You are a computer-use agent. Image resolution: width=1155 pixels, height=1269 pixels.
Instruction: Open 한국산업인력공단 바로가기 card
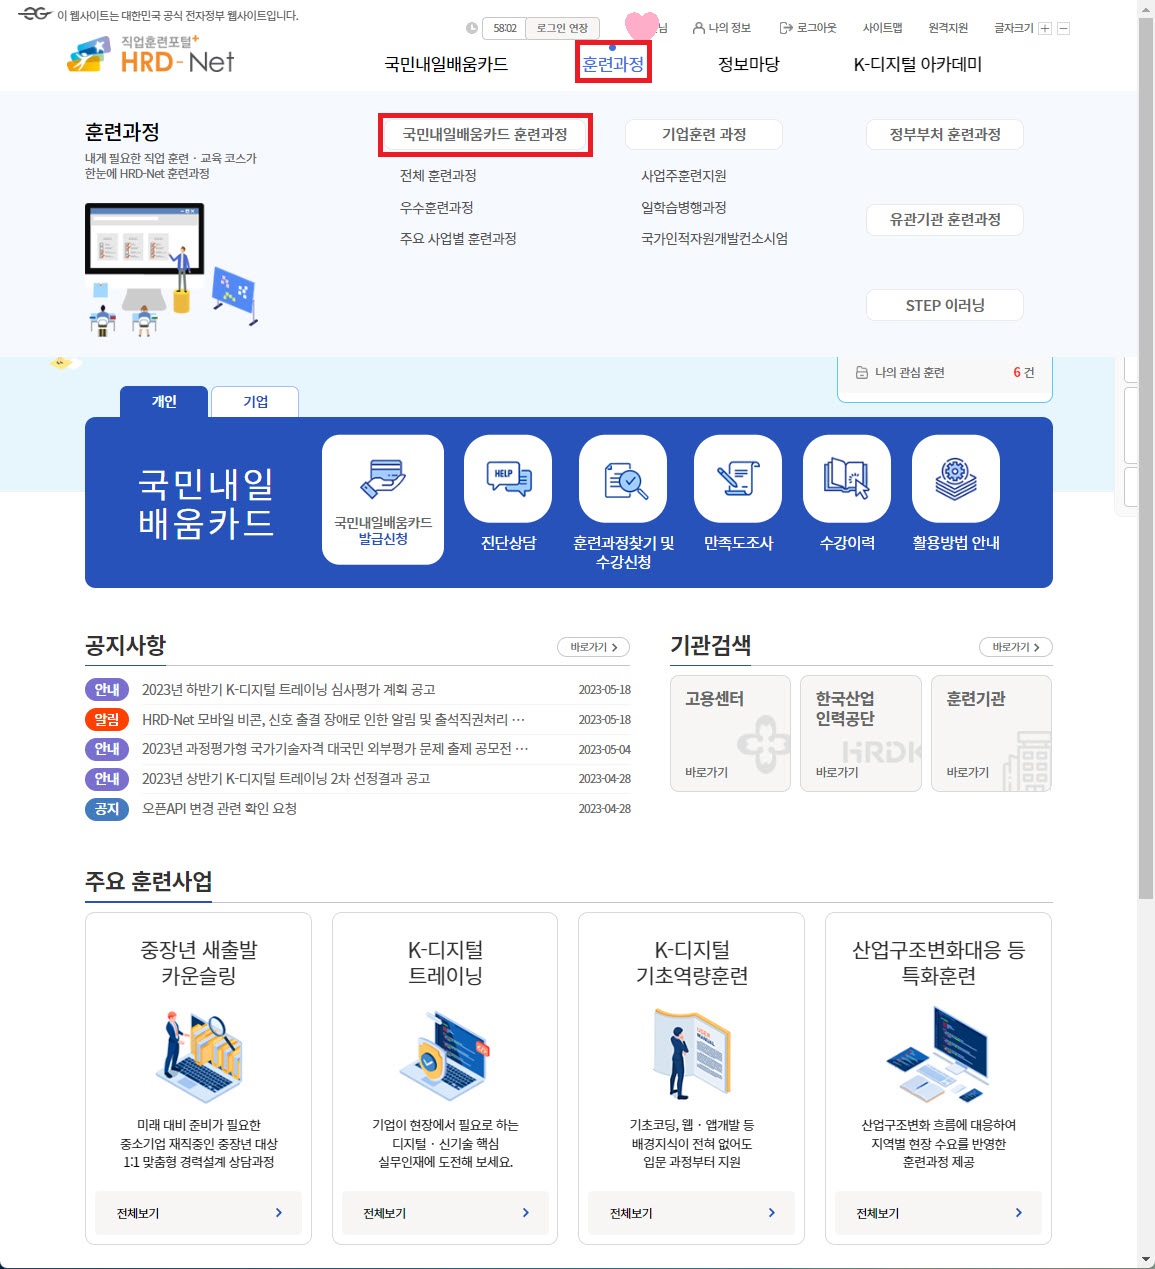(861, 733)
